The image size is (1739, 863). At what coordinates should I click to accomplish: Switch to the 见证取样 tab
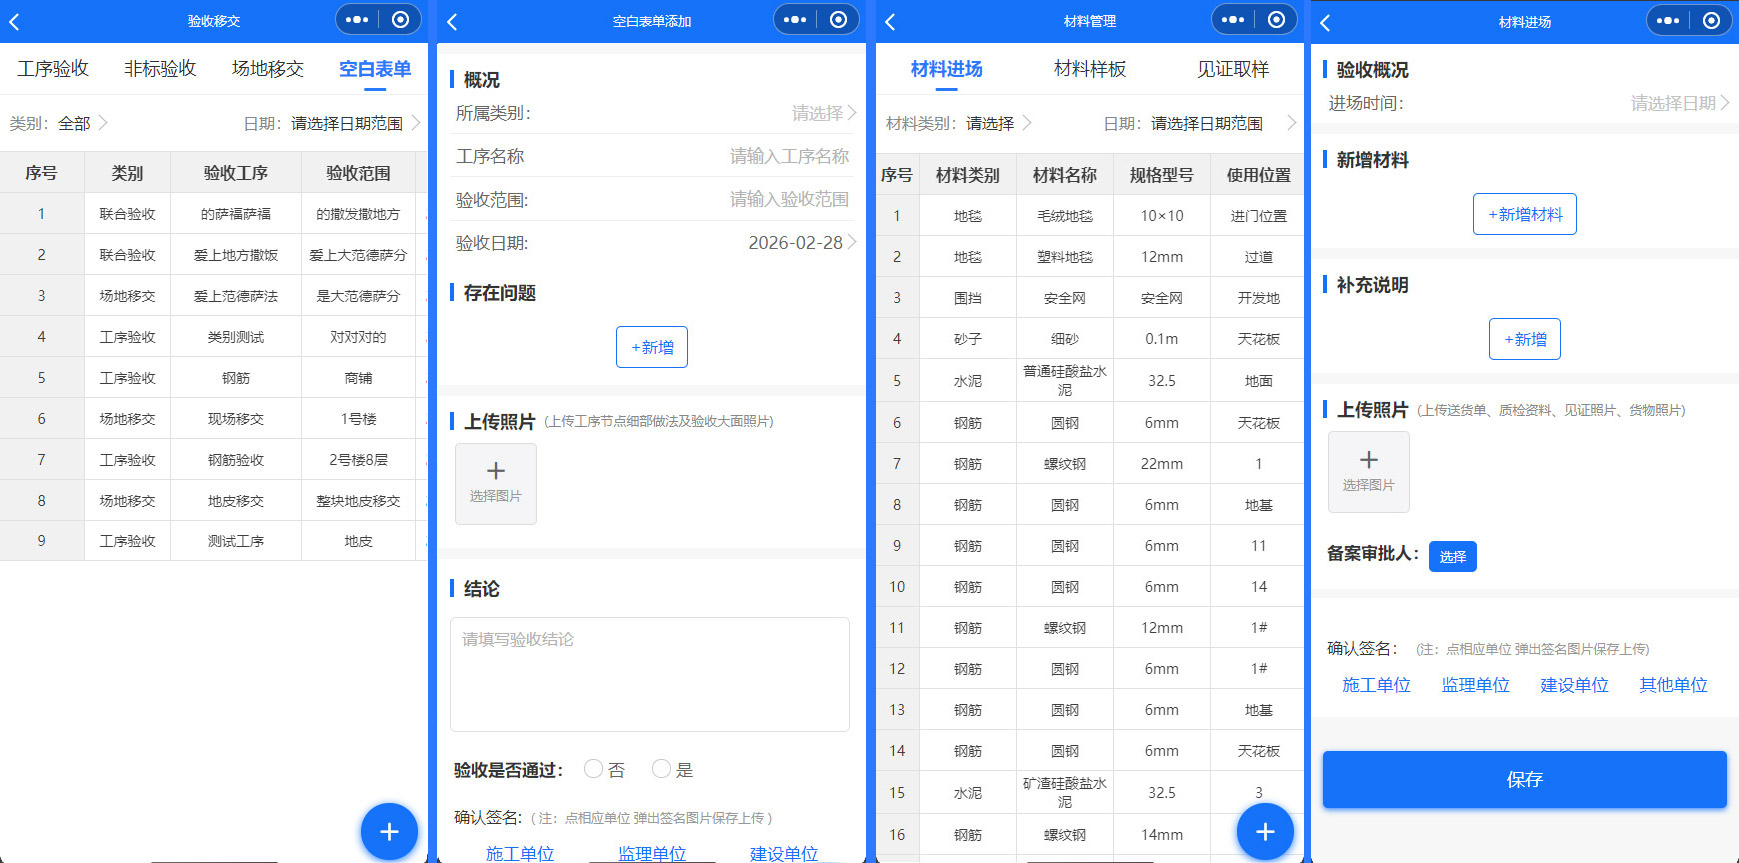coord(1232,69)
